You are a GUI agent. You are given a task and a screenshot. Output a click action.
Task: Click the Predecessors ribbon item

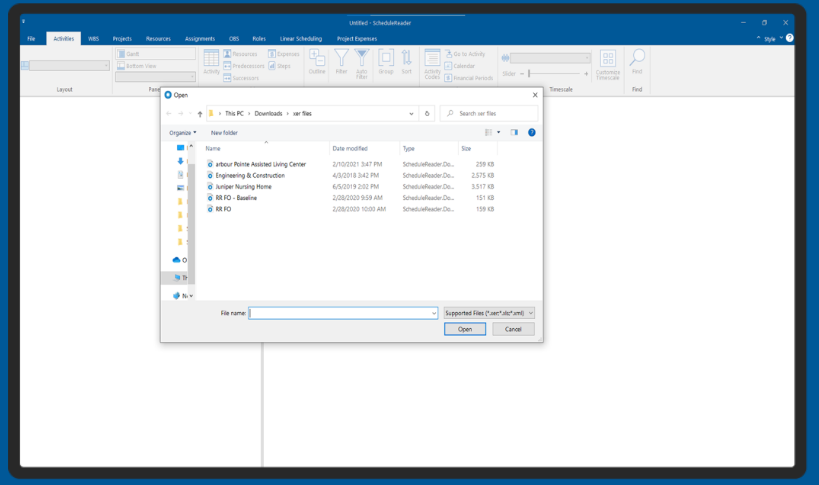pyautogui.click(x=244, y=66)
